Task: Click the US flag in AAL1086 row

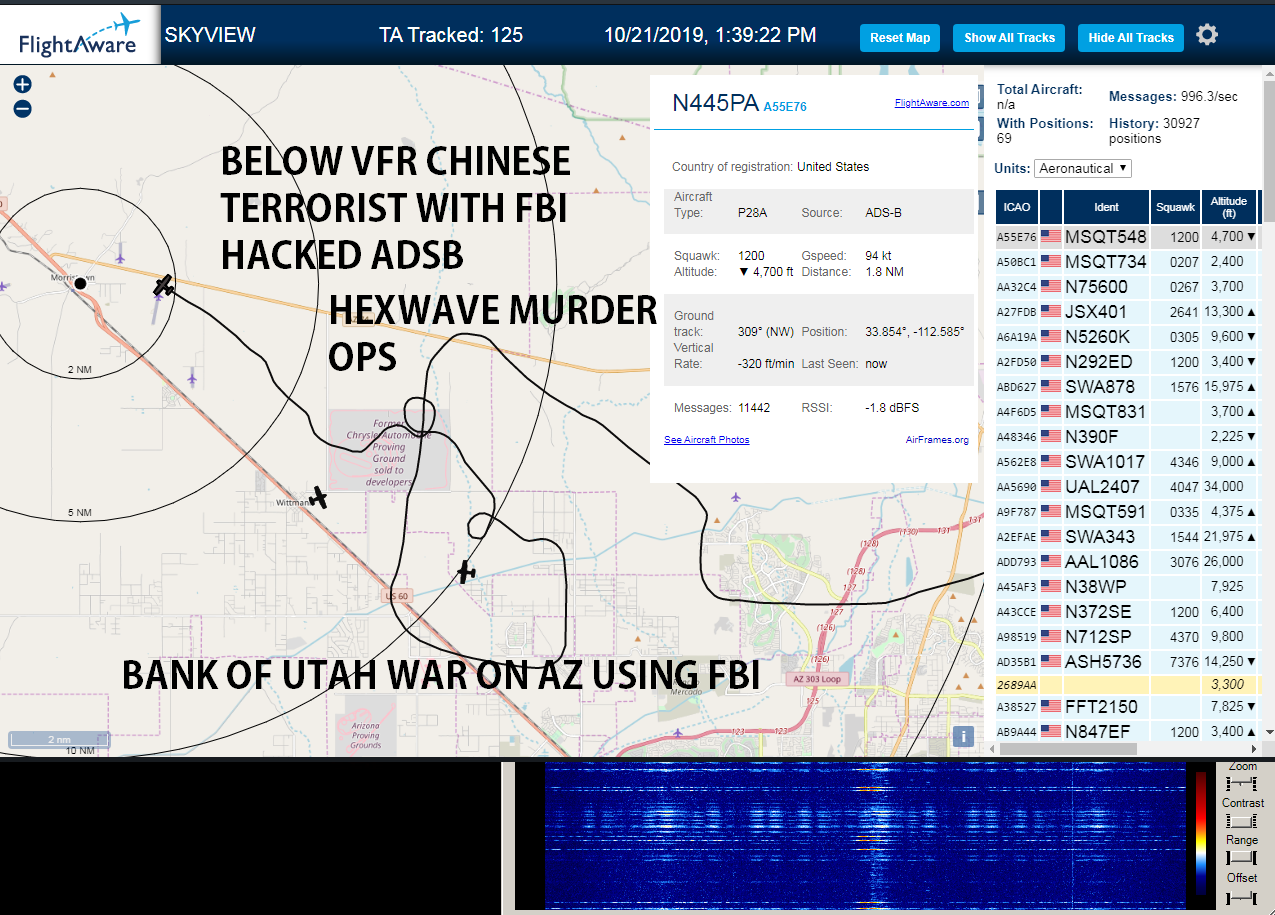Action: (1050, 562)
